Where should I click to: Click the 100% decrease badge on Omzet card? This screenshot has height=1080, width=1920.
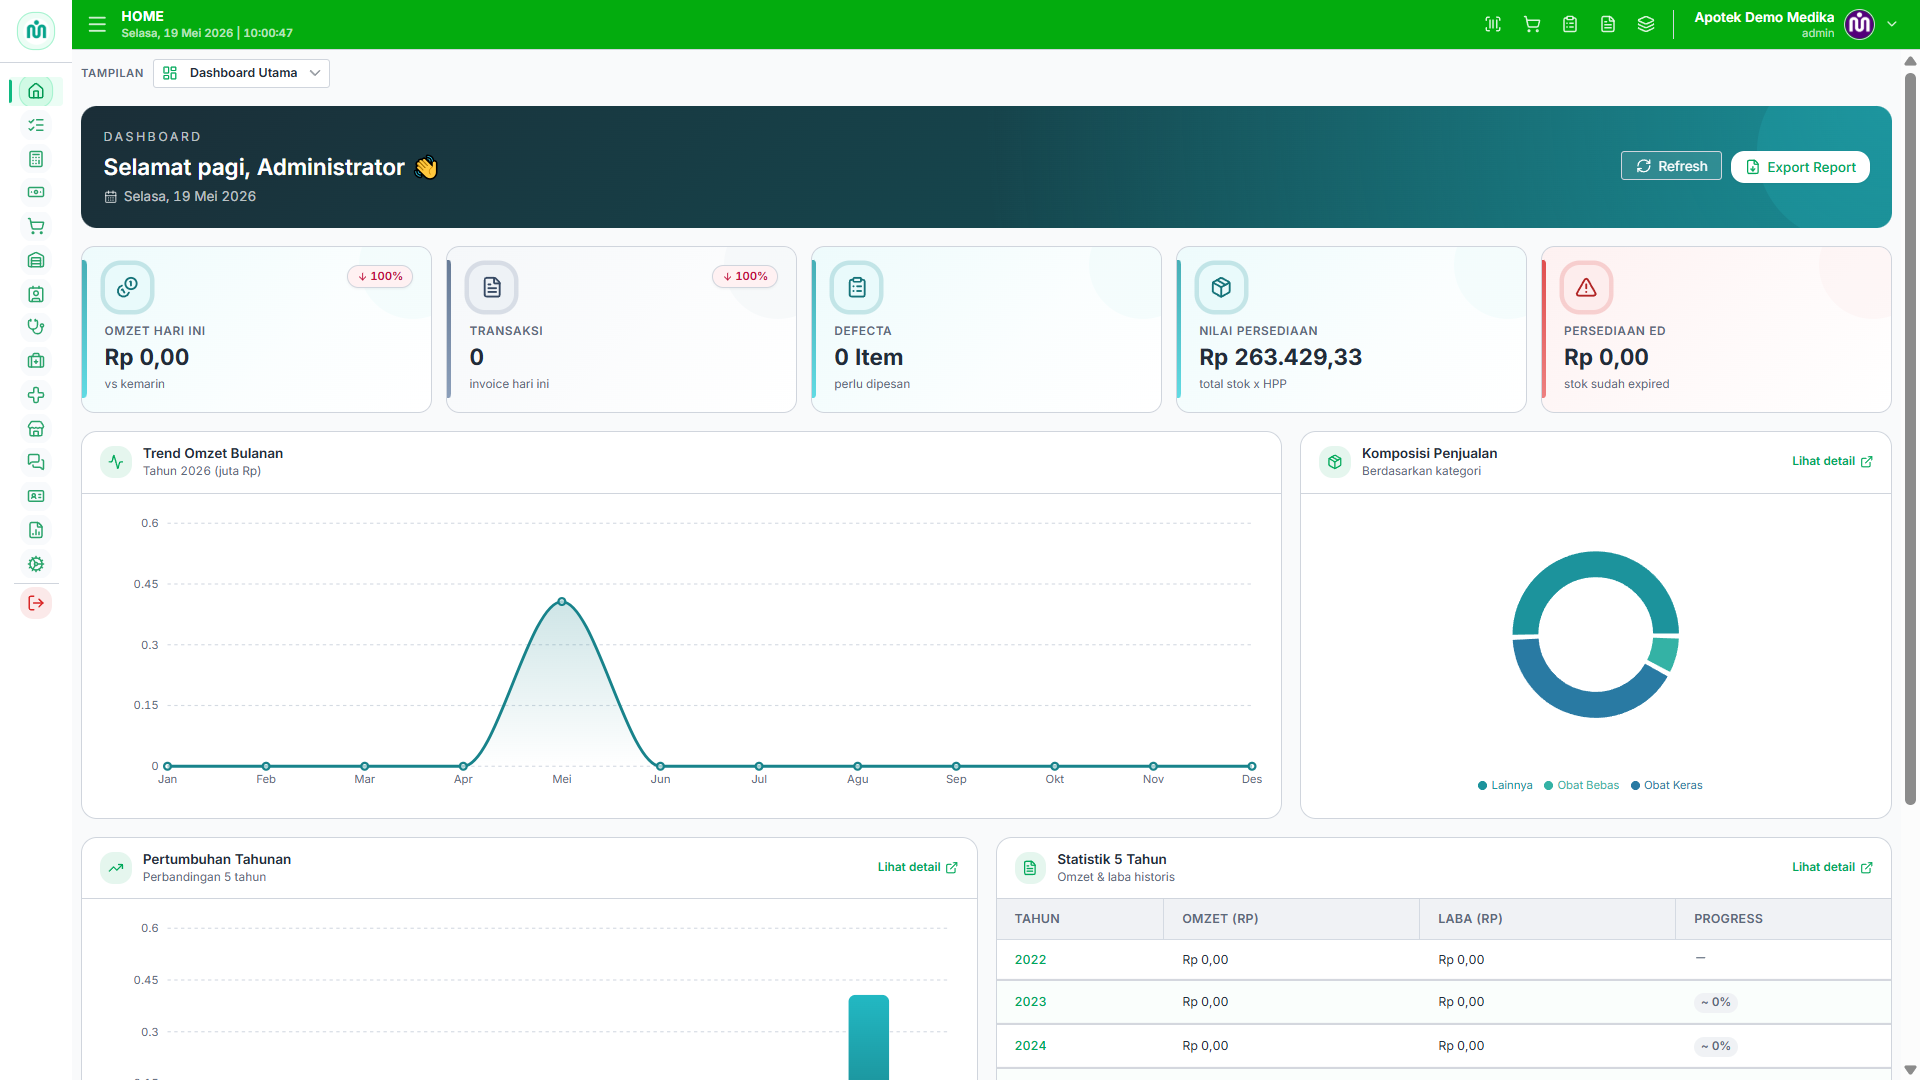click(x=380, y=276)
